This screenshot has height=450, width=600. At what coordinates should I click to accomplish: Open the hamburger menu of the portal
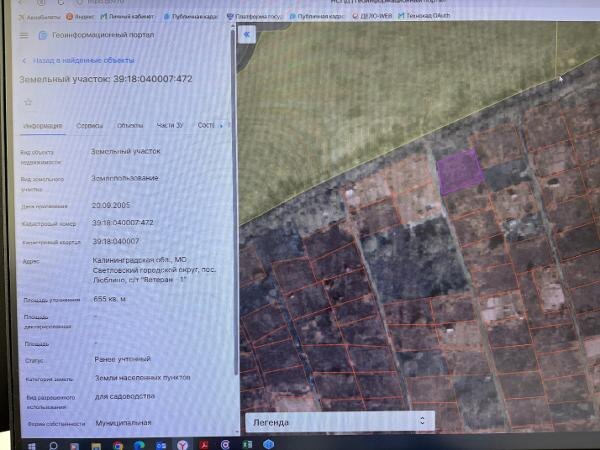(24, 36)
